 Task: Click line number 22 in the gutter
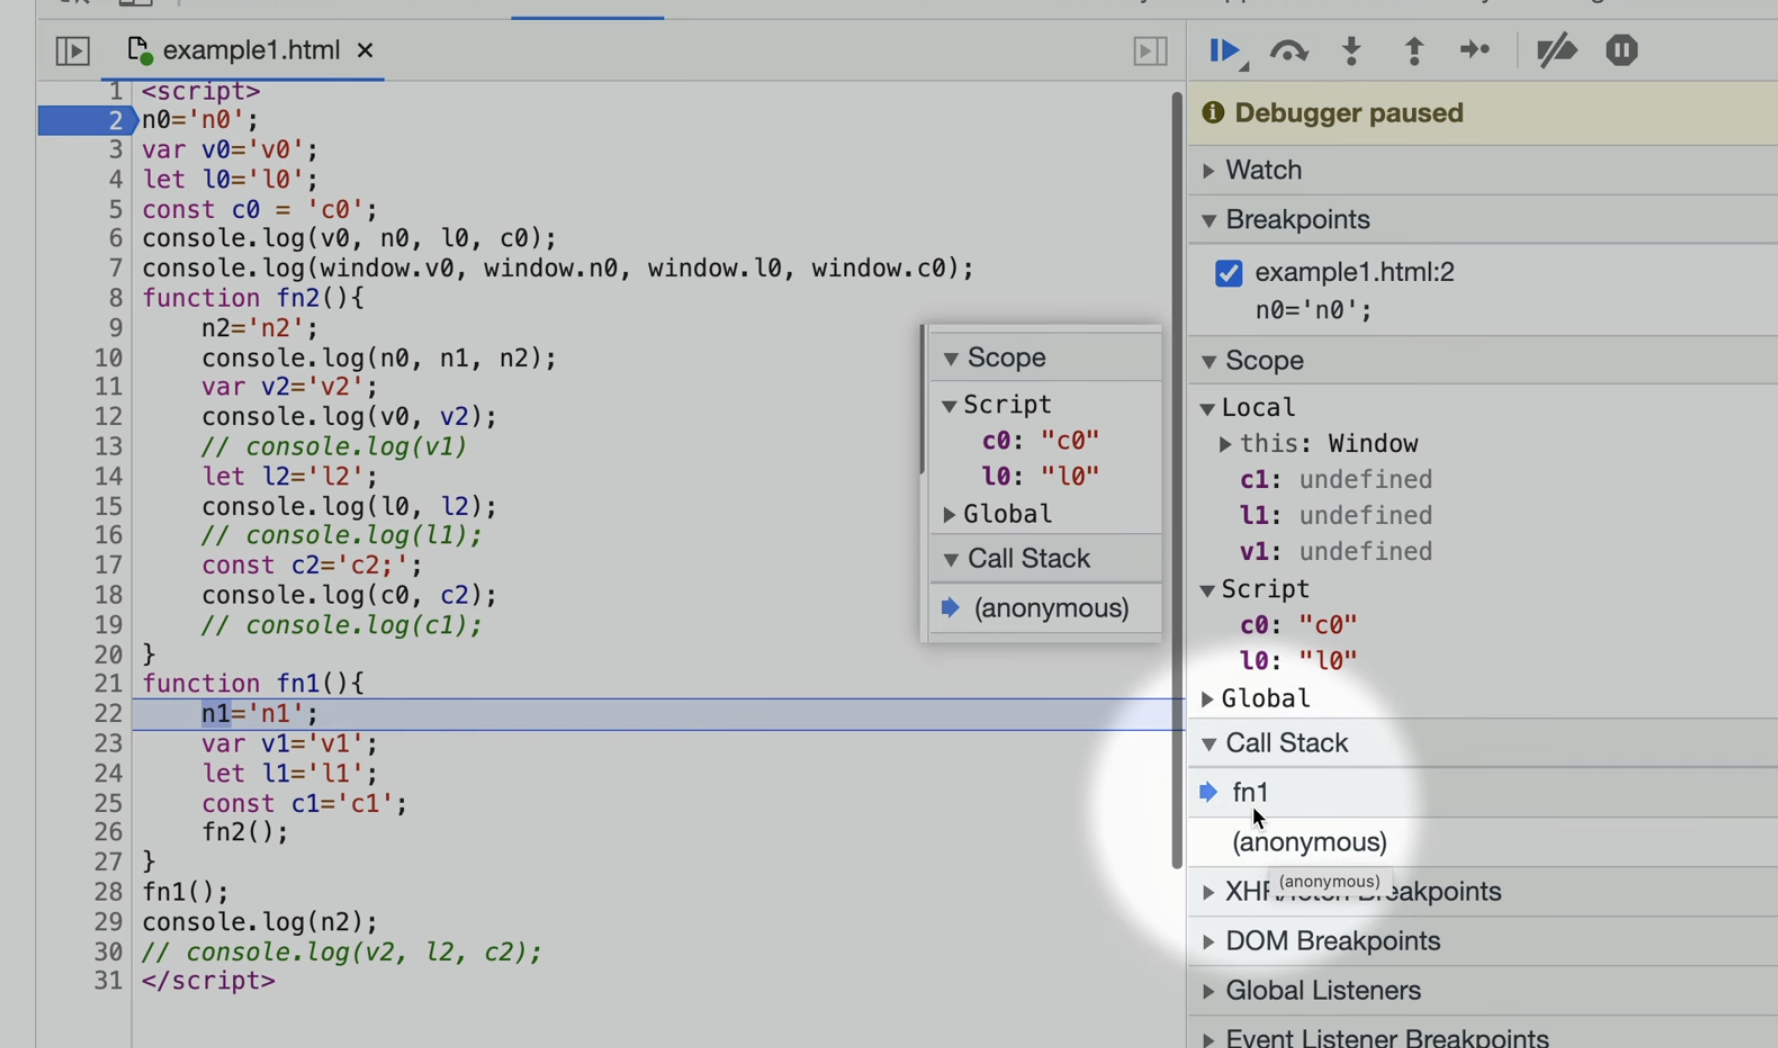pyautogui.click(x=107, y=714)
